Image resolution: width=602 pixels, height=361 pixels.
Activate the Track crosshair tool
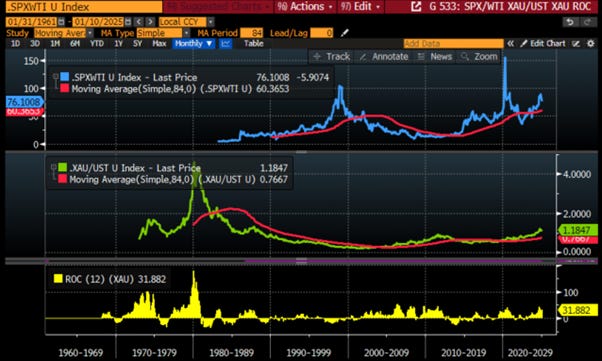click(x=331, y=57)
